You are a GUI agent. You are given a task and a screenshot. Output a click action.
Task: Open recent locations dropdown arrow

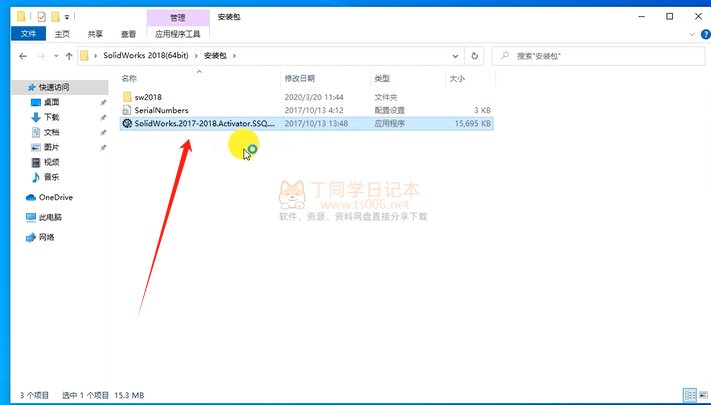56,56
